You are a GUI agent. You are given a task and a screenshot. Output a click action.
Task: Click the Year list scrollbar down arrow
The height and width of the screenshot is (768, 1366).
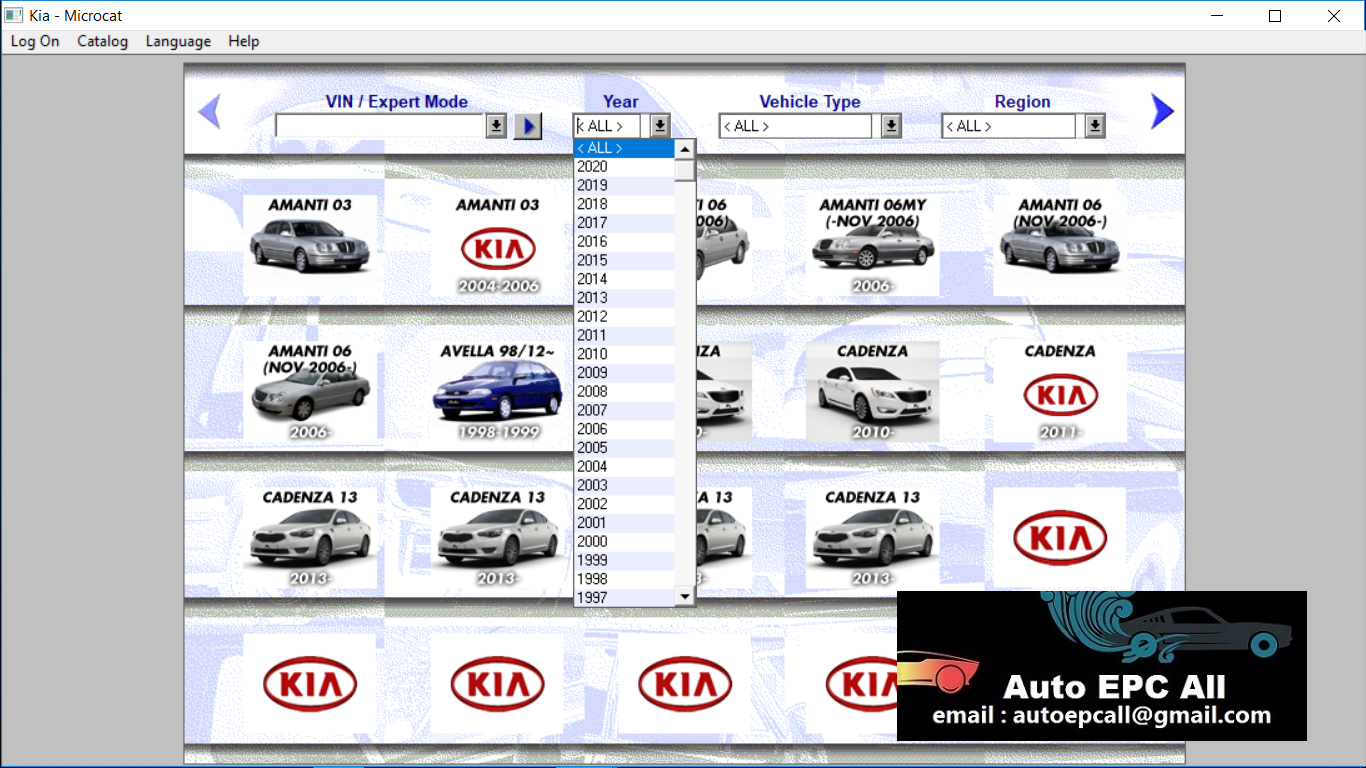[684, 596]
